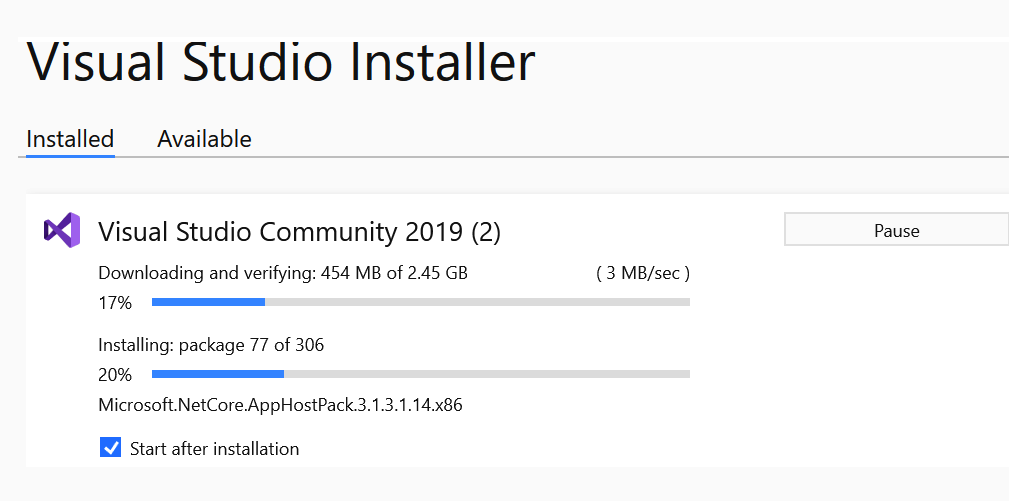Switch to the Installed tab
1009x501 pixels.
70,139
